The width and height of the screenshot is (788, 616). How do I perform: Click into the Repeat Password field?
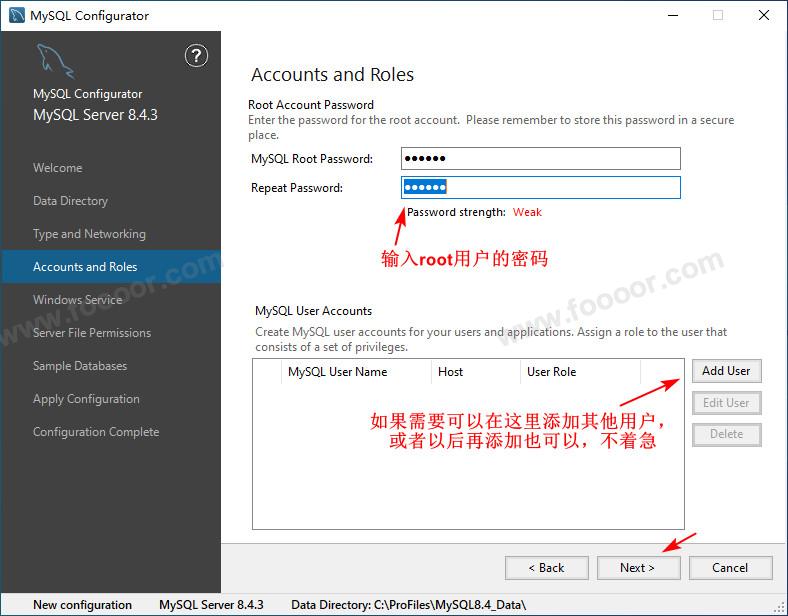[x=540, y=188]
